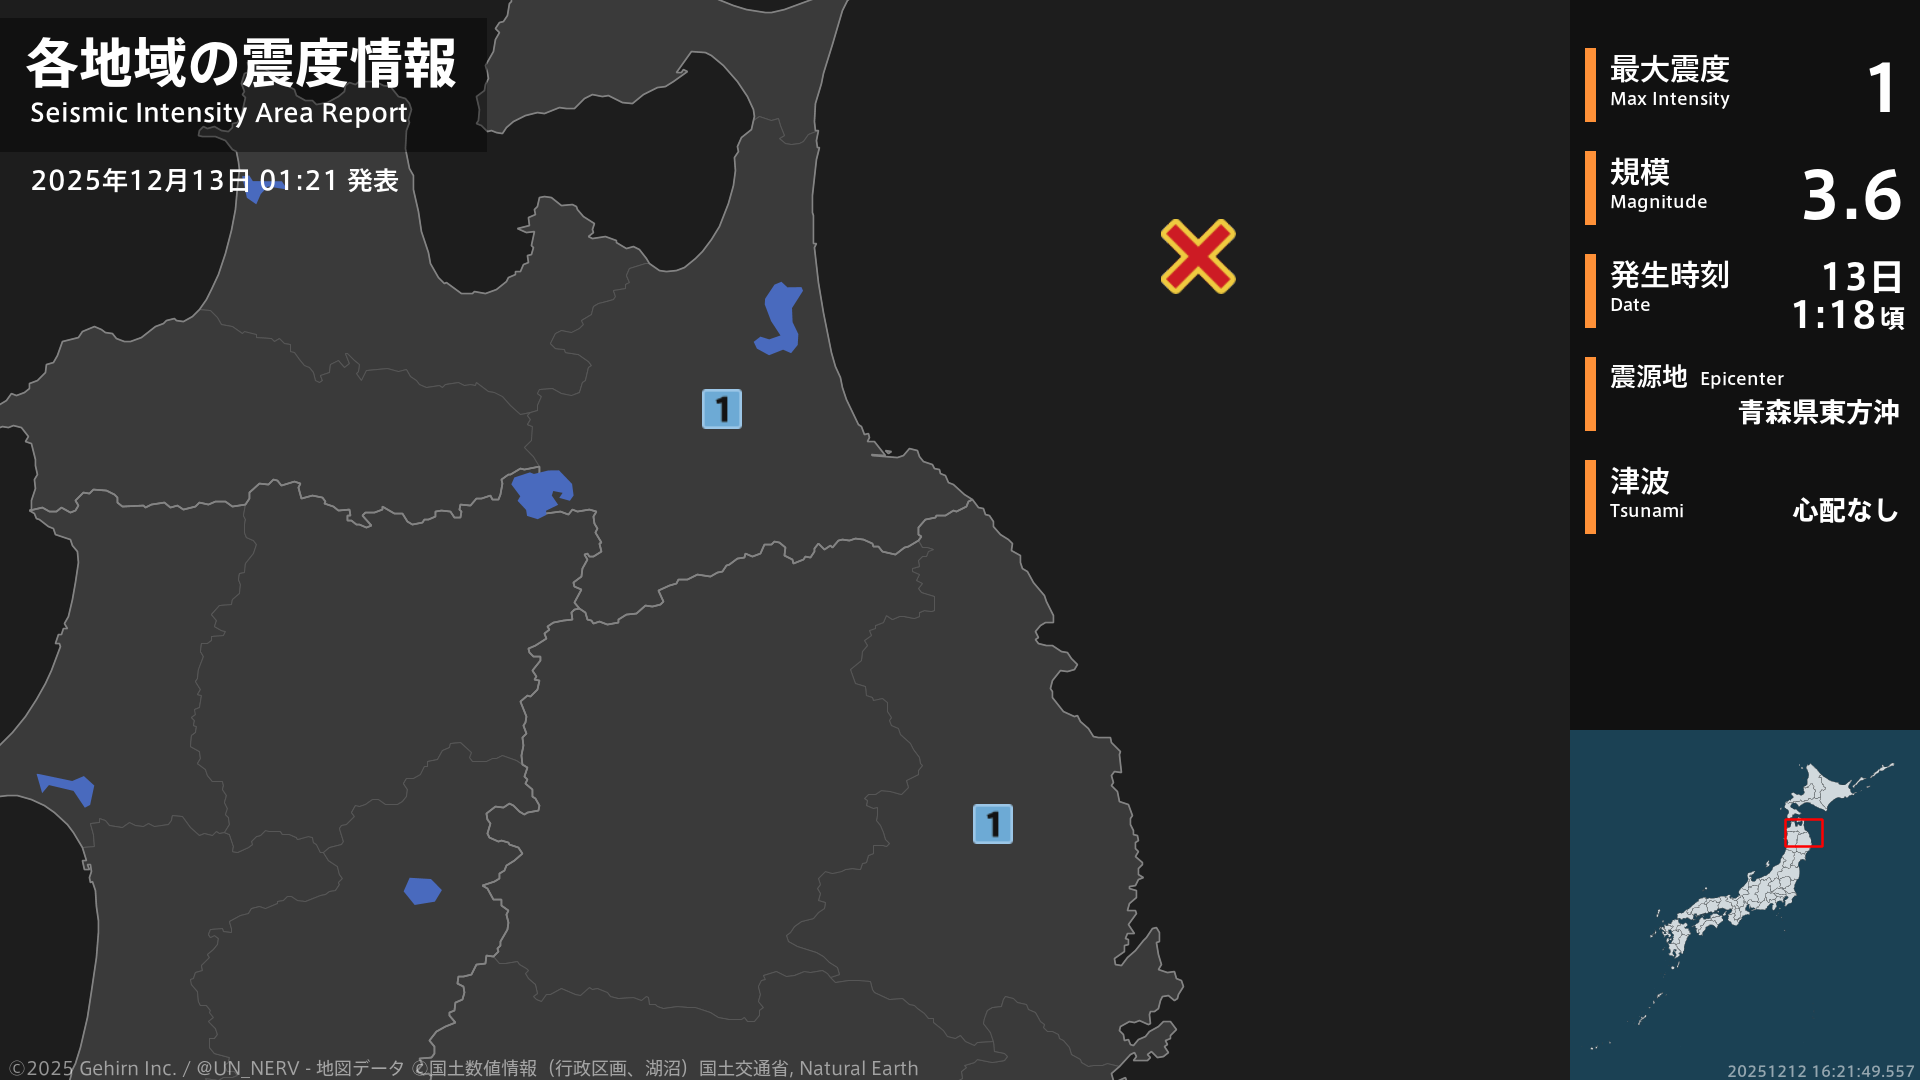This screenshot has width=1920, height=1080.
Task: Click the southern intensity 1 marker
Action: tap(993, 824)
